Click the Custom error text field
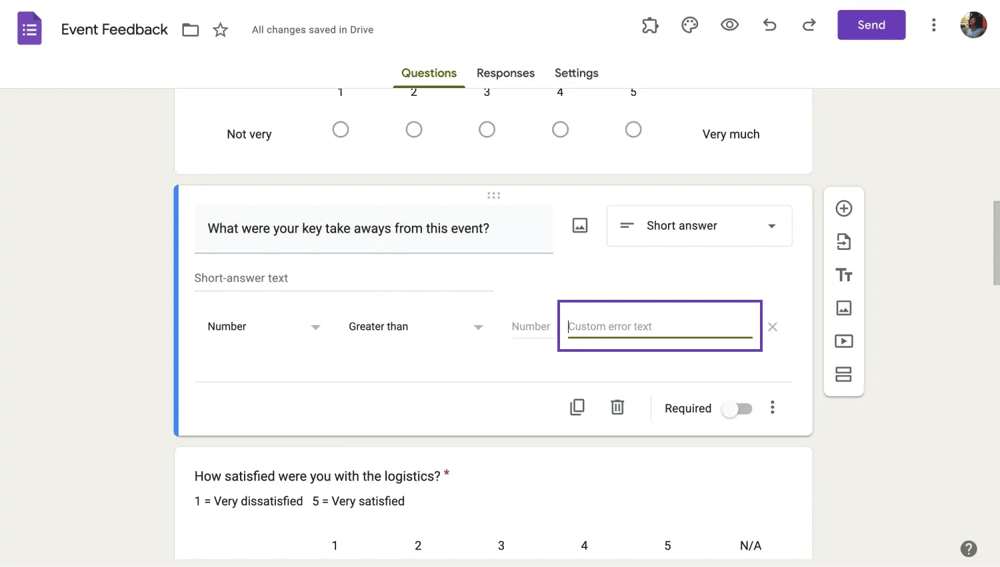1000x567 pixels. (659, 327)
